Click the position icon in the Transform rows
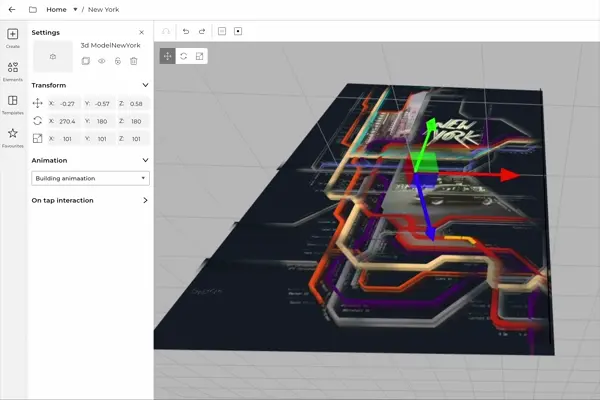This screenshot has height=400, width=600. pos(38,103)
